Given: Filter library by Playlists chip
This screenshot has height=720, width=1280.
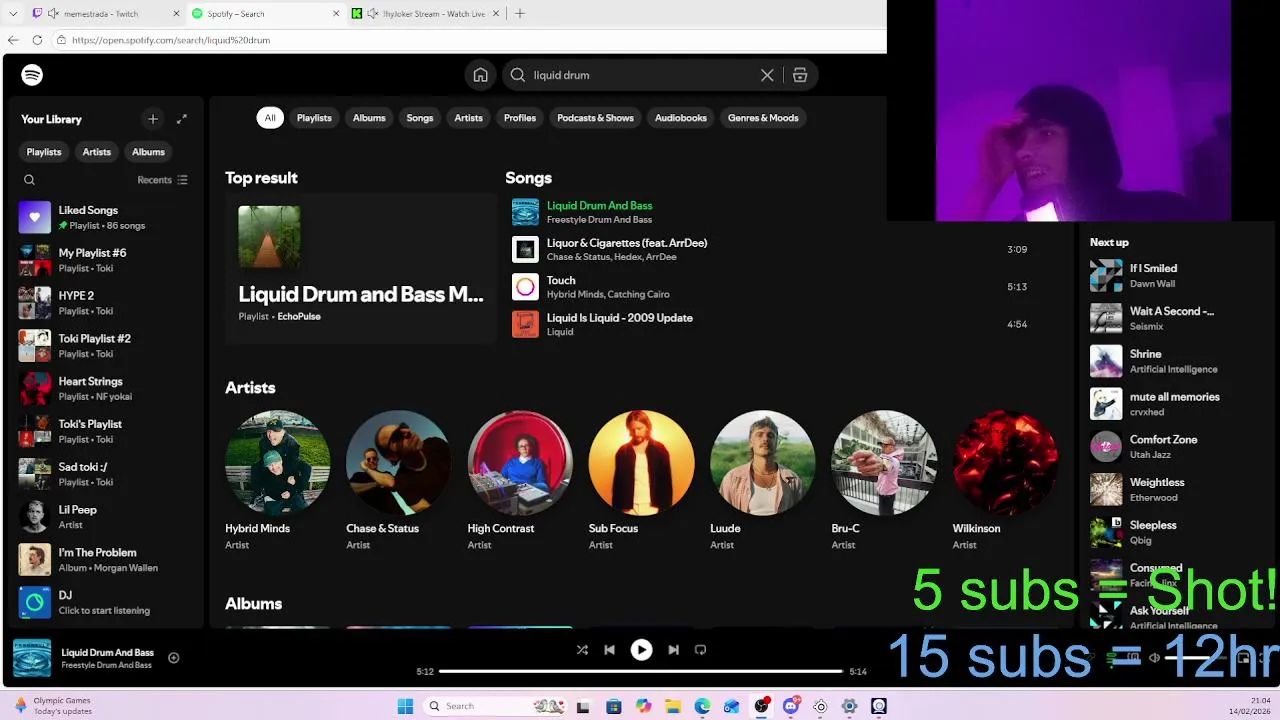Looking at the screenshot, I should [44, 152].
